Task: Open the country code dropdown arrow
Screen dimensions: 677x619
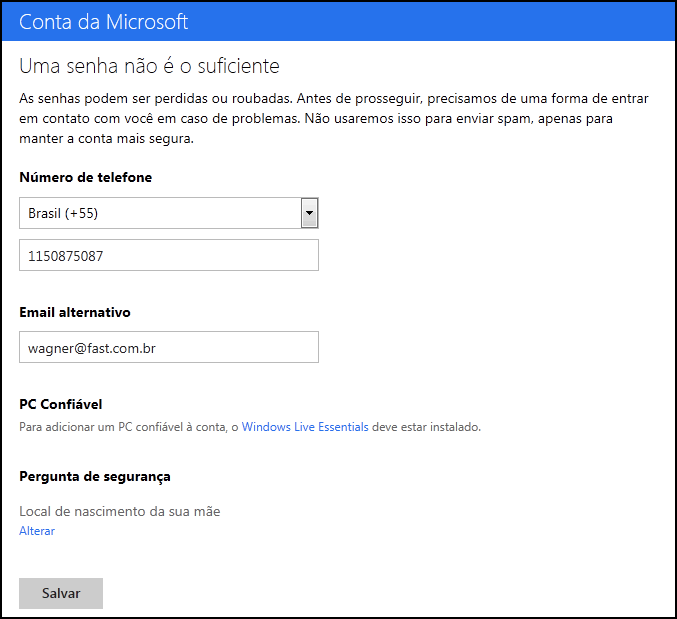Action: [310, 213]
